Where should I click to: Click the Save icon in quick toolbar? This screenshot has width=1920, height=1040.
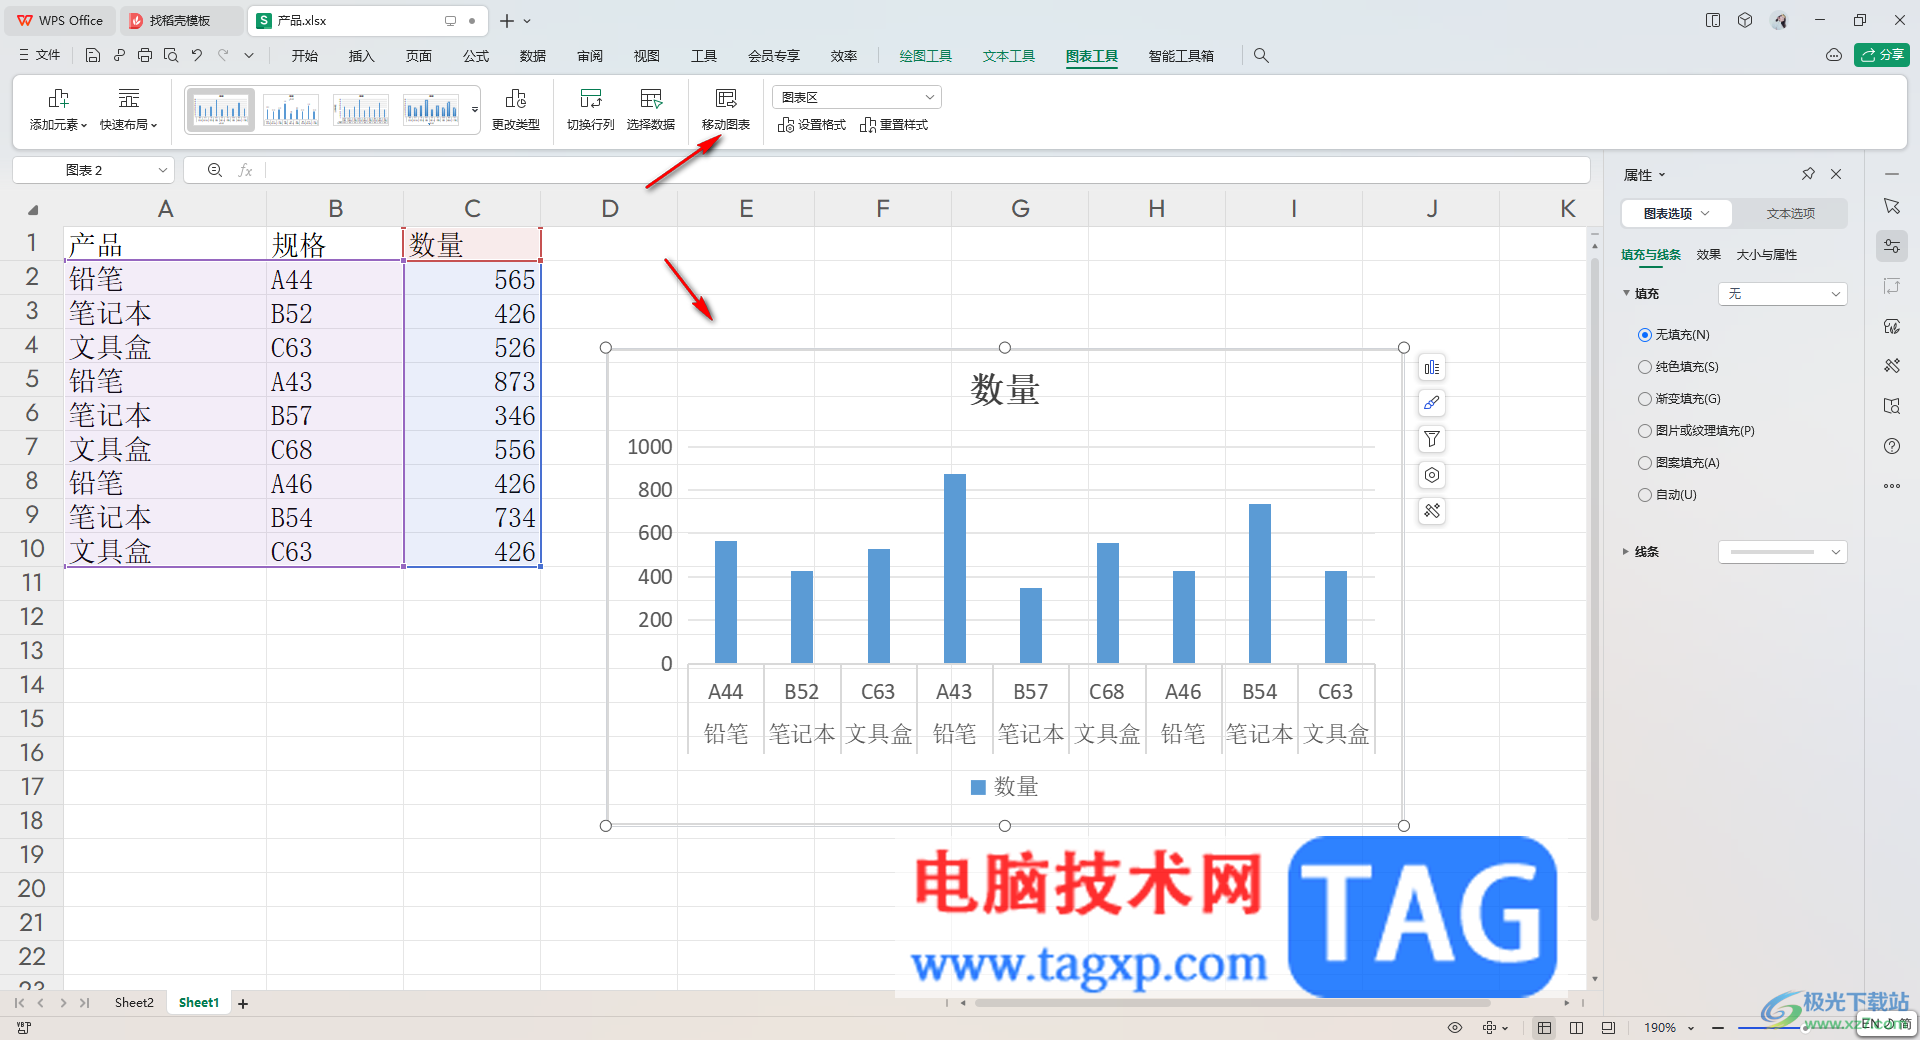click(x=92, y=56)
